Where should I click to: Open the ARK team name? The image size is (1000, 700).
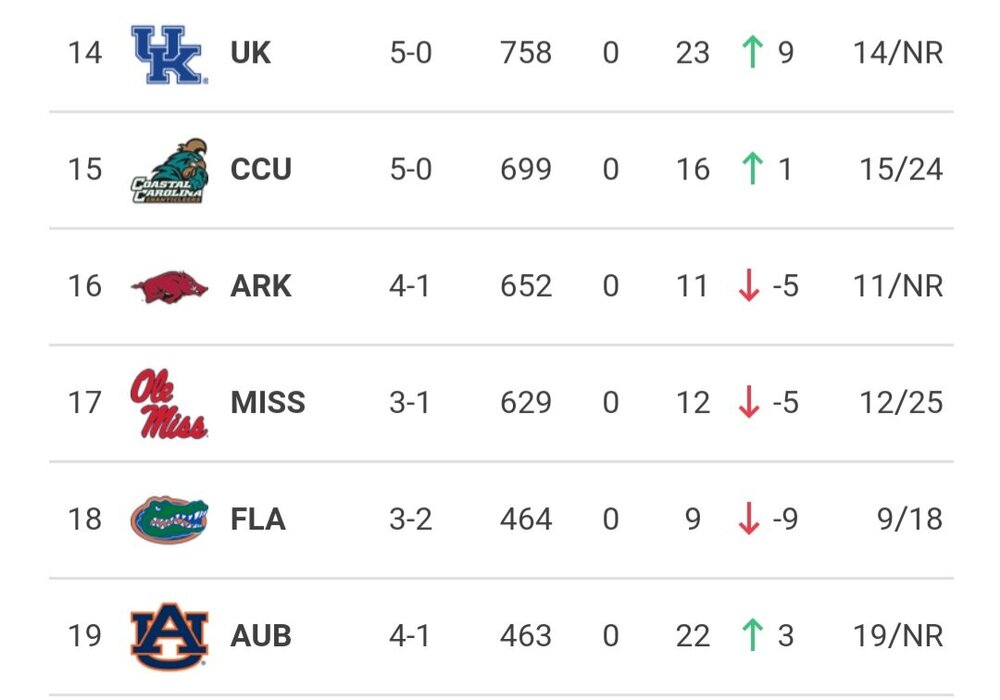pos(261,287)
